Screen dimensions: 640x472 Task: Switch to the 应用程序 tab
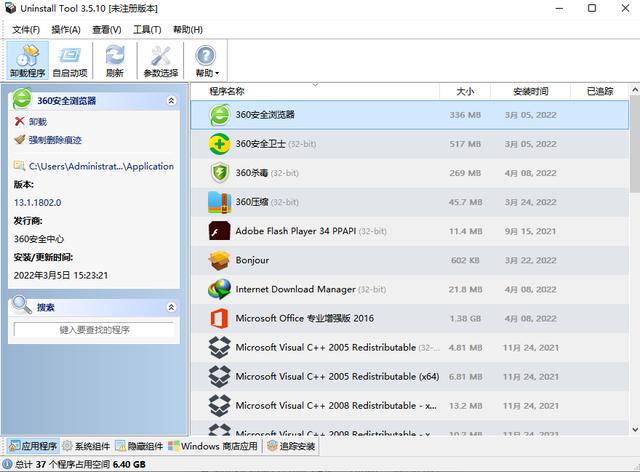point(33,446)
